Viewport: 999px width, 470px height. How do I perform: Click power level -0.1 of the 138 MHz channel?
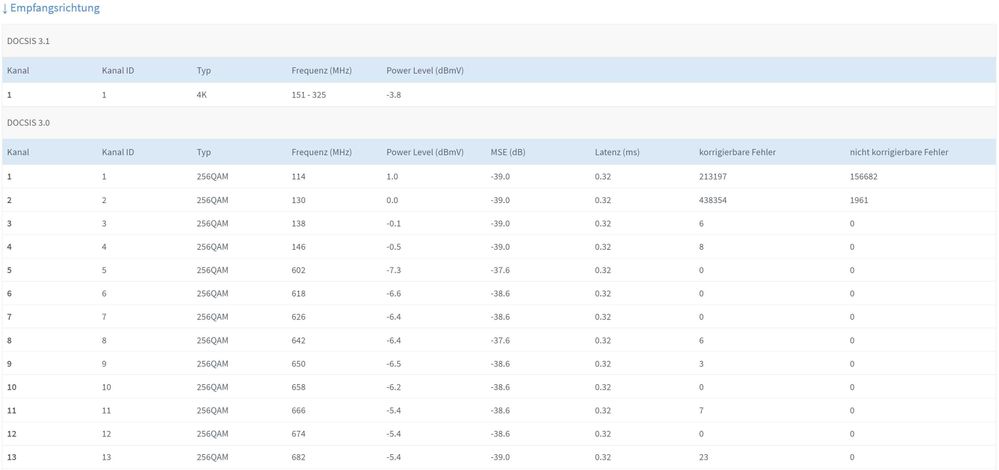point(394,224)
